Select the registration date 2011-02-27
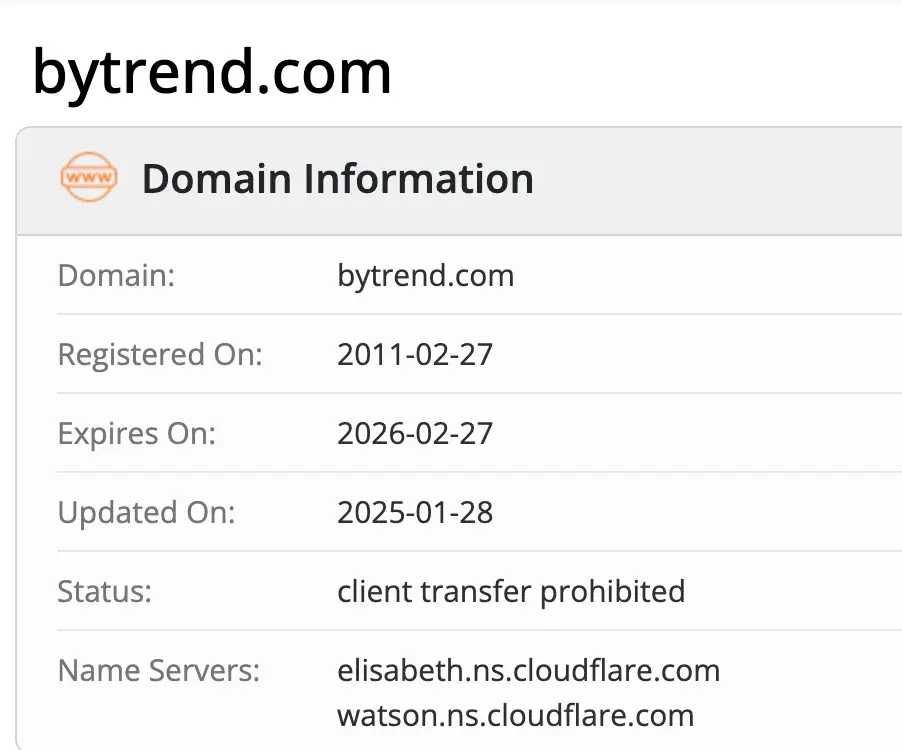This screenshot has height=750, width=902. pyautogui.click(x=415, y=354)
